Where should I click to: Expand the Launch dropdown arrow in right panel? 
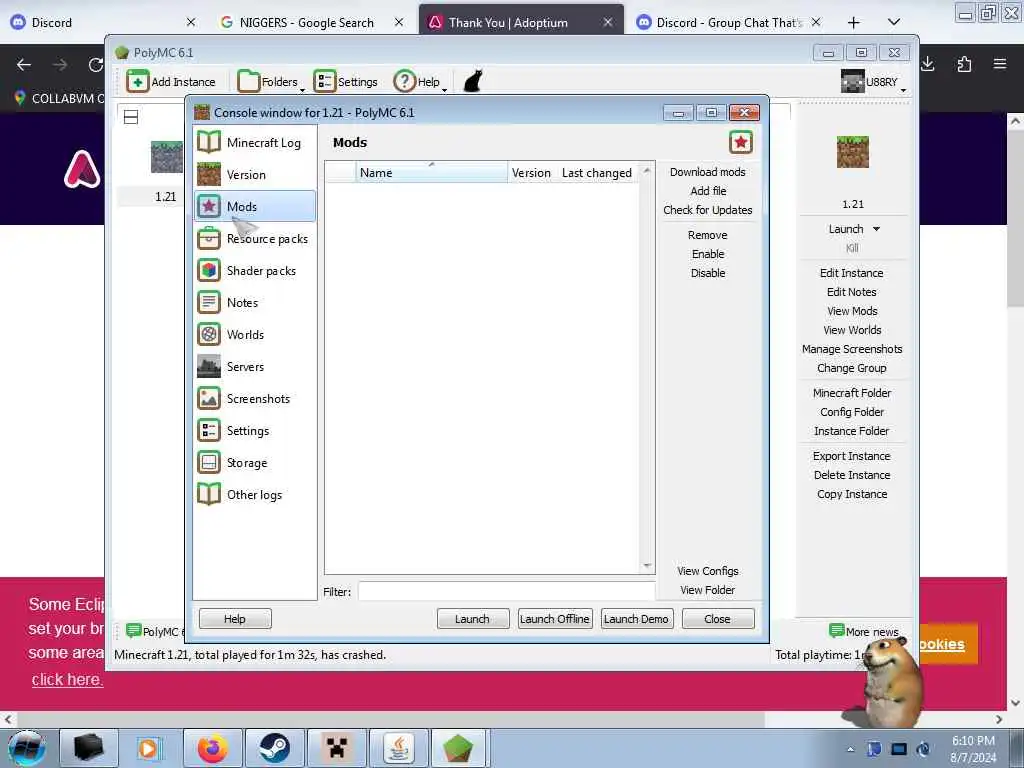coord(876,229)
